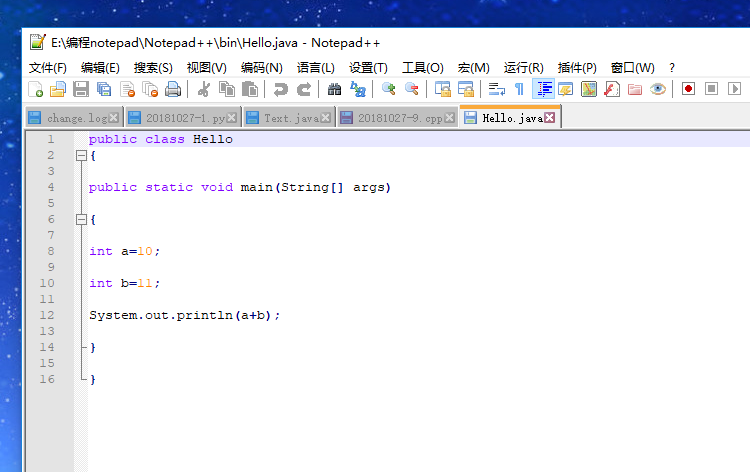Cut selection with the scissors icon
750x472 pixels.
[204, 89]
